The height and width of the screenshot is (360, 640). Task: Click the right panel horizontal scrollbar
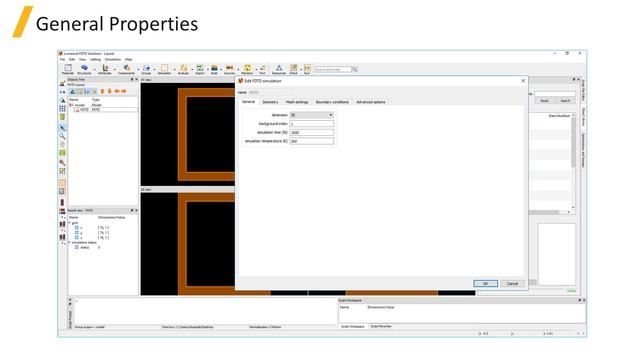coord(549,212)
